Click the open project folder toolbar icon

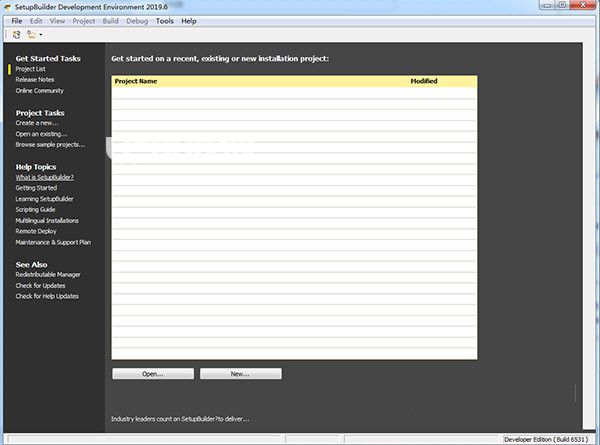pyautogui.click(x=31, y=34)
